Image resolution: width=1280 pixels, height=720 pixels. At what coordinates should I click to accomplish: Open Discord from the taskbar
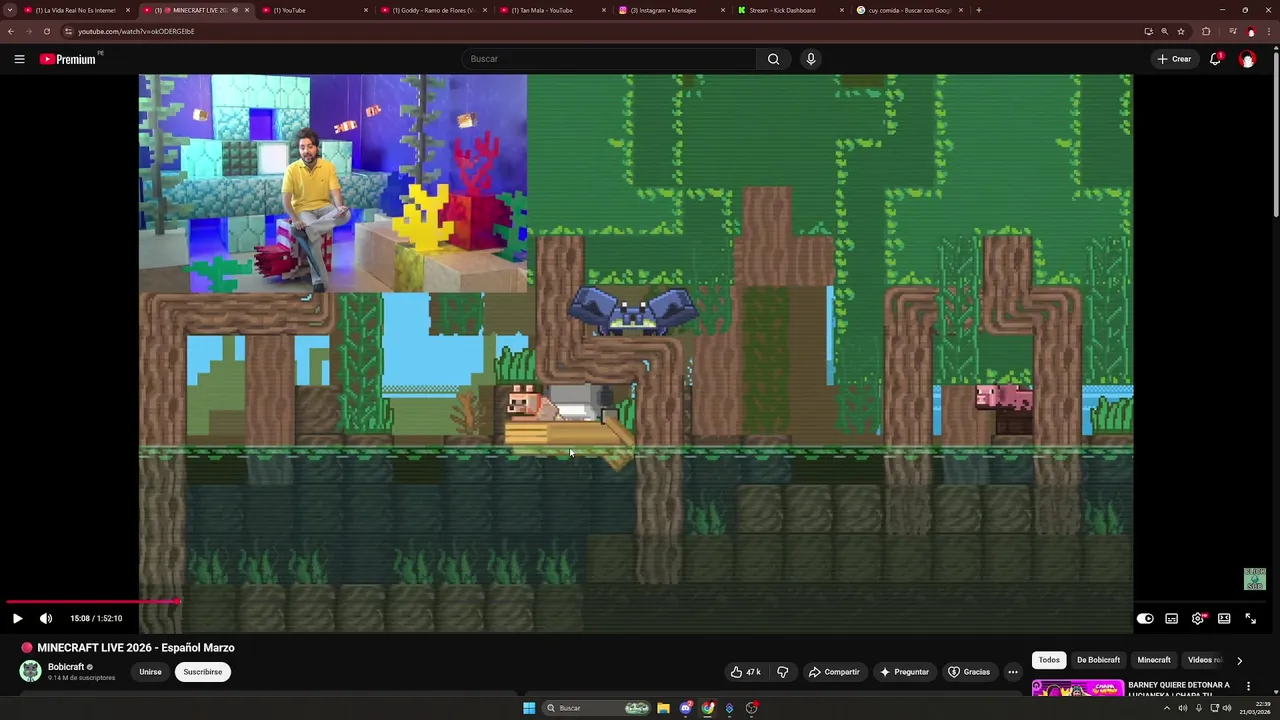tap(686, 708)
